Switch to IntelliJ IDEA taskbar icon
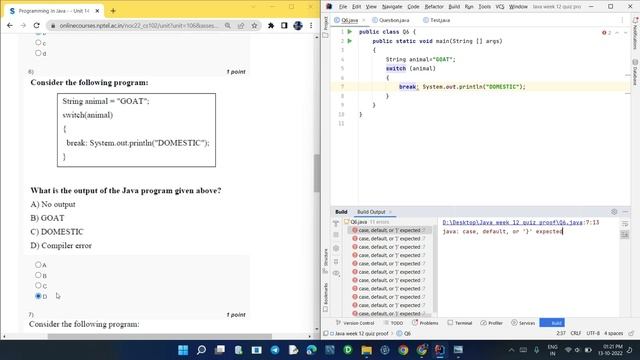 coord(440,350)
